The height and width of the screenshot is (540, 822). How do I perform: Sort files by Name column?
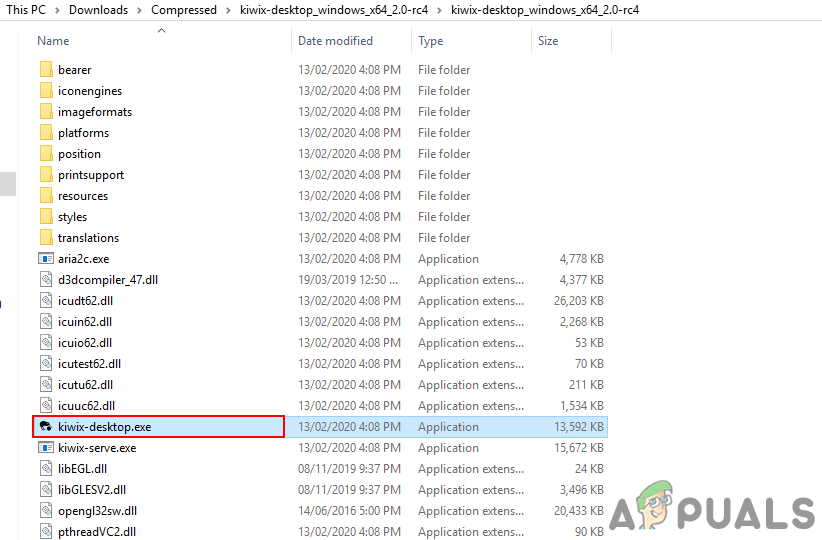coord(53,41)
